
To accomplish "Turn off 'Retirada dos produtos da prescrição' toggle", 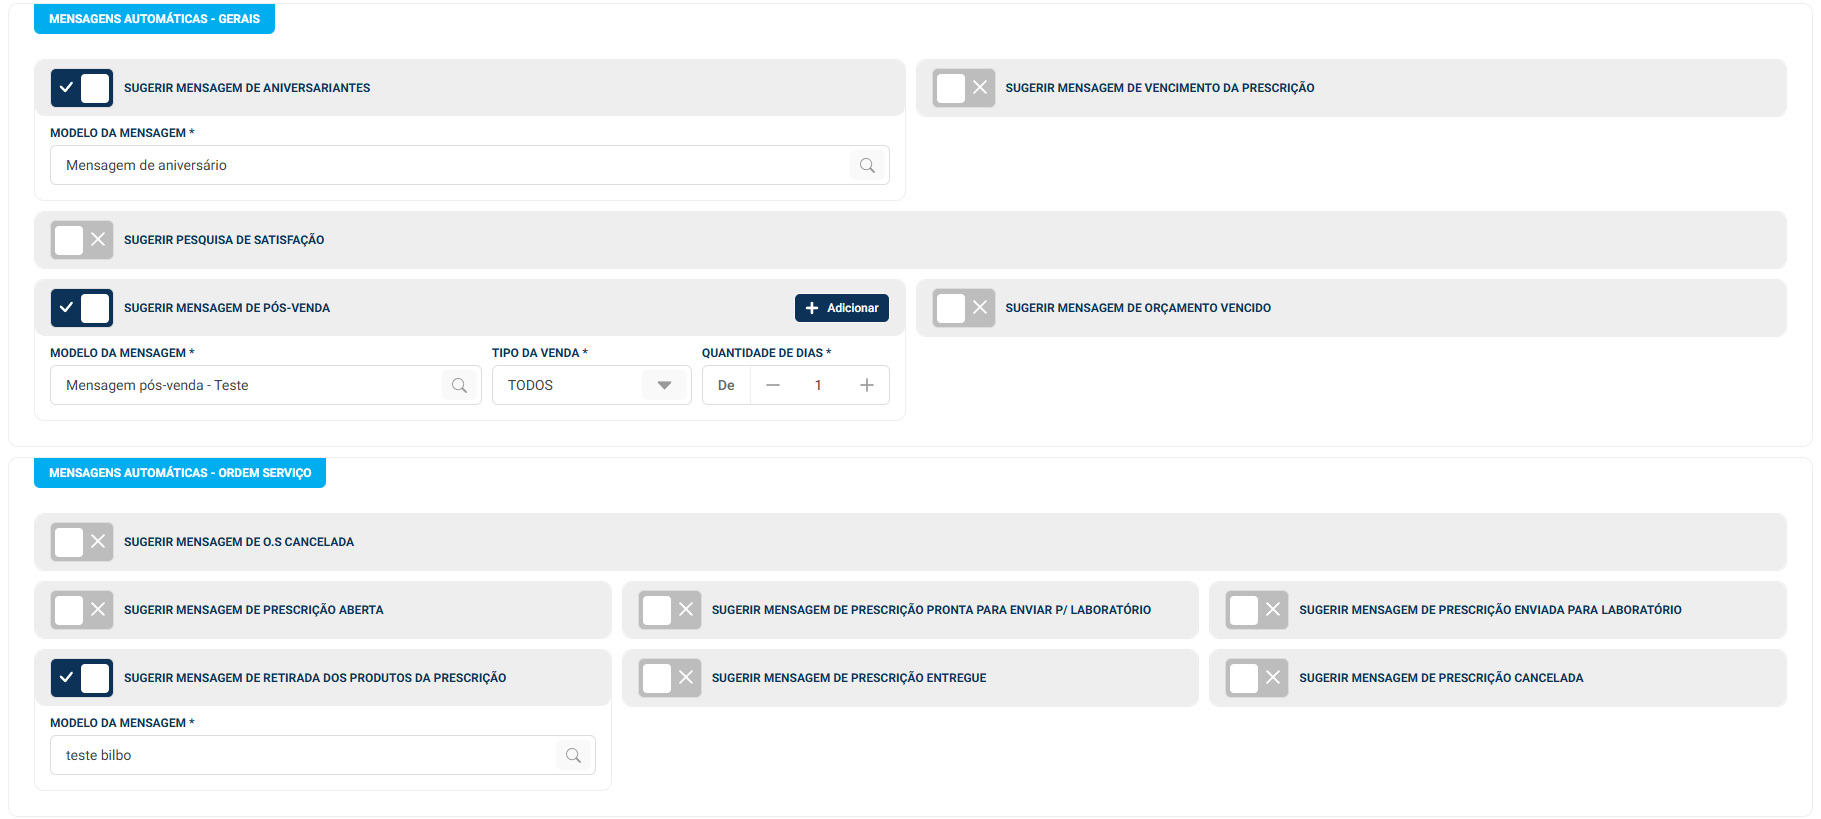I will coord(82,678).
